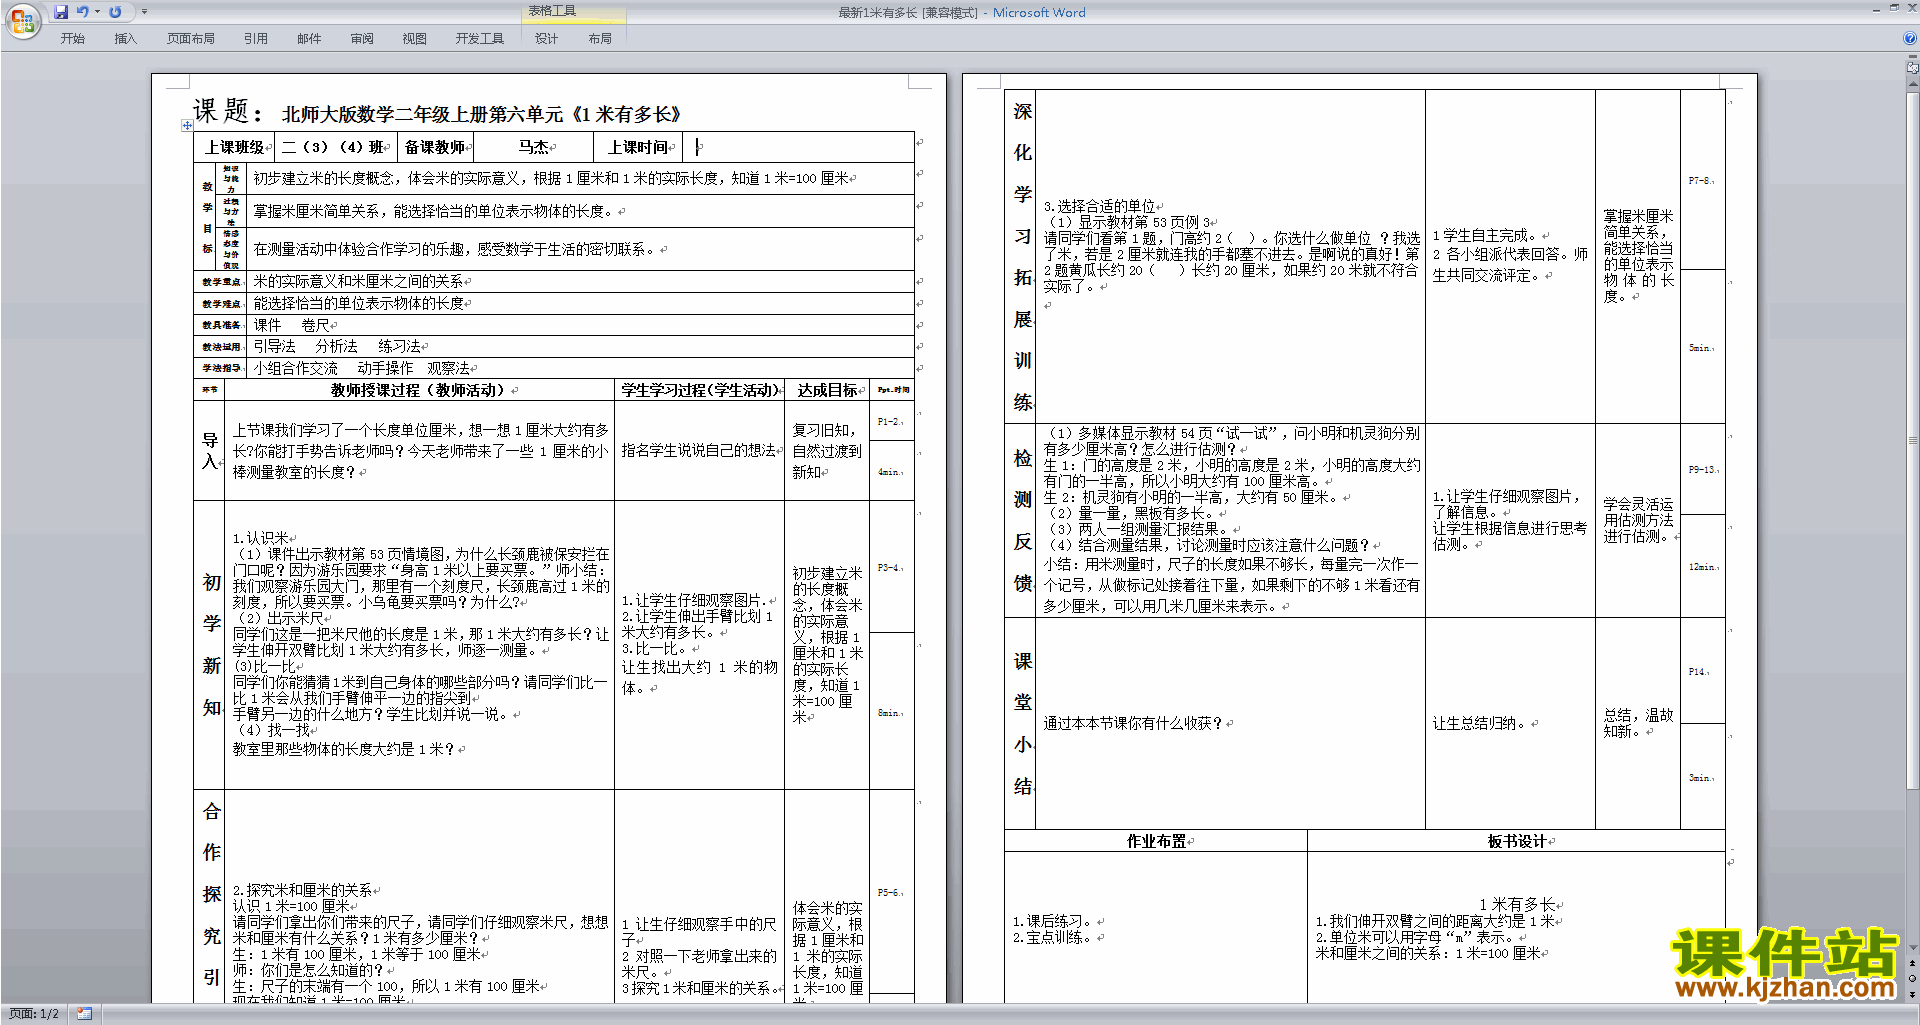1920x1025 pixels.
Task: Click the 指名学生说说自己的想法 cell
Action: [698, 451]
